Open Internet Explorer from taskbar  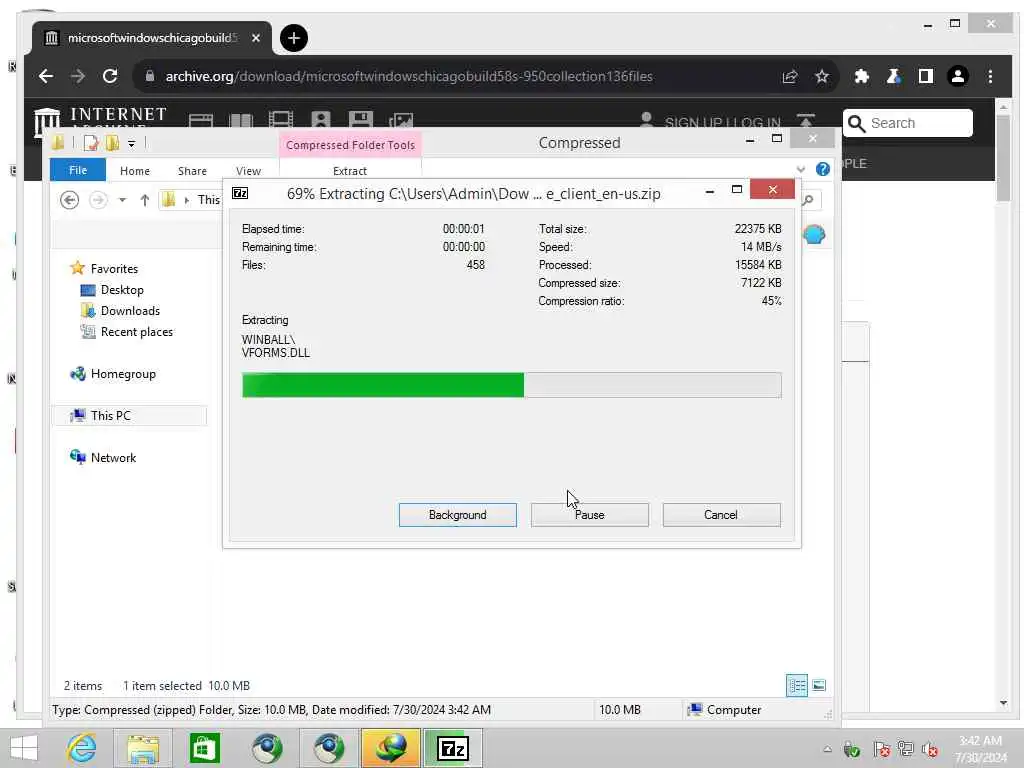click(x=82, y=748)
